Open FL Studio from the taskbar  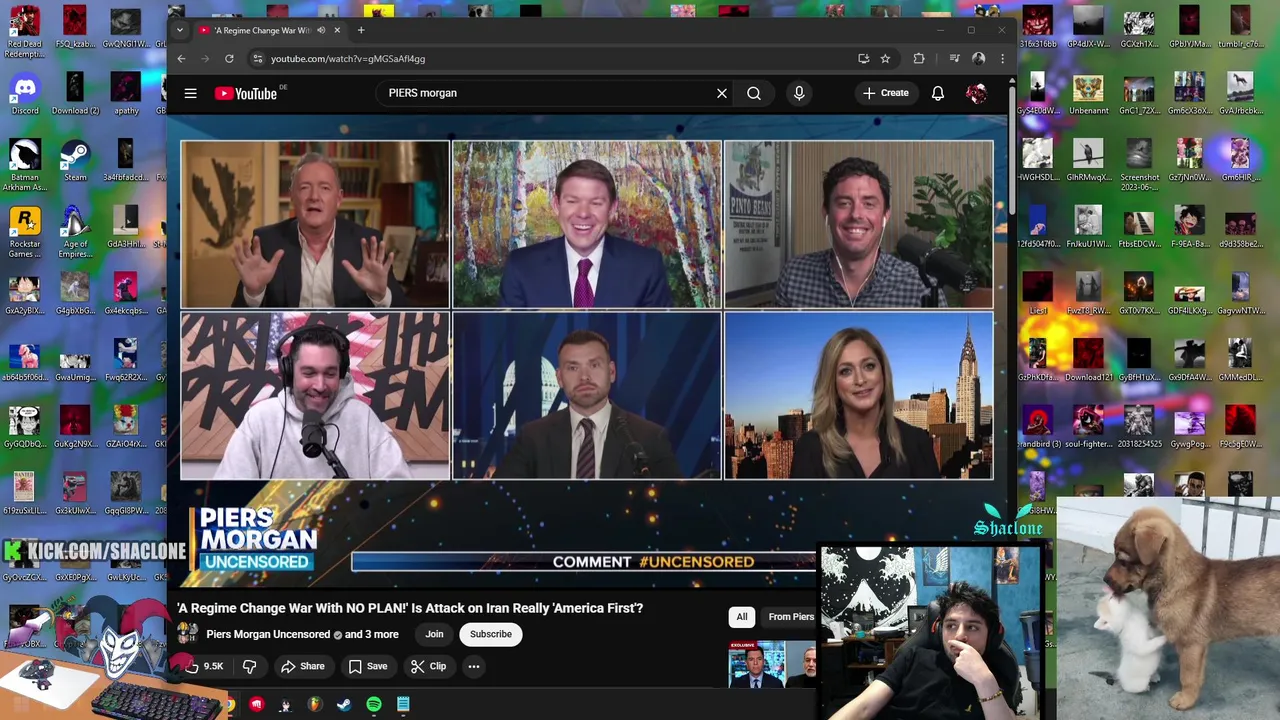click(315, 705)
